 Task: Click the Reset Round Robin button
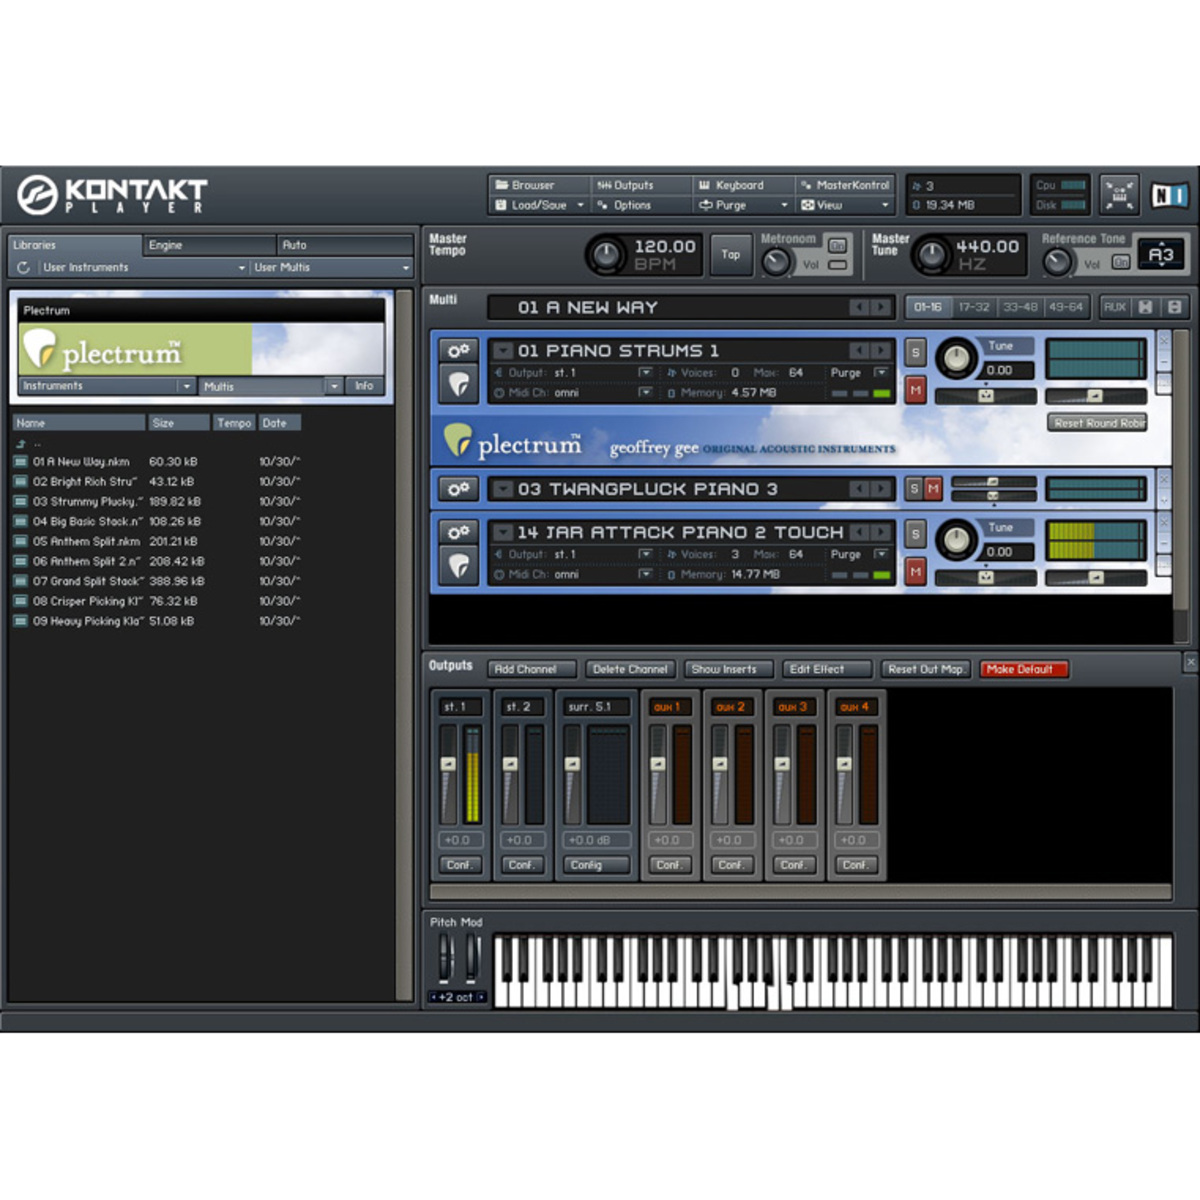[1098, 423]
